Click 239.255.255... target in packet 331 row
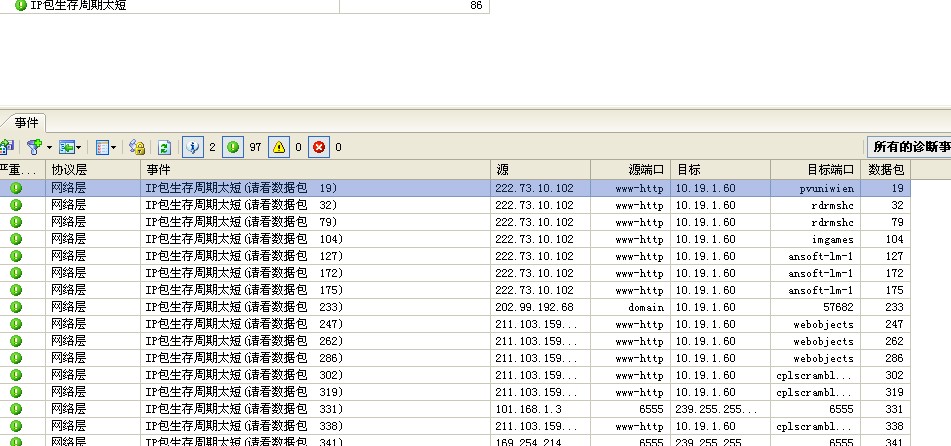 click(x=716, y=409)
